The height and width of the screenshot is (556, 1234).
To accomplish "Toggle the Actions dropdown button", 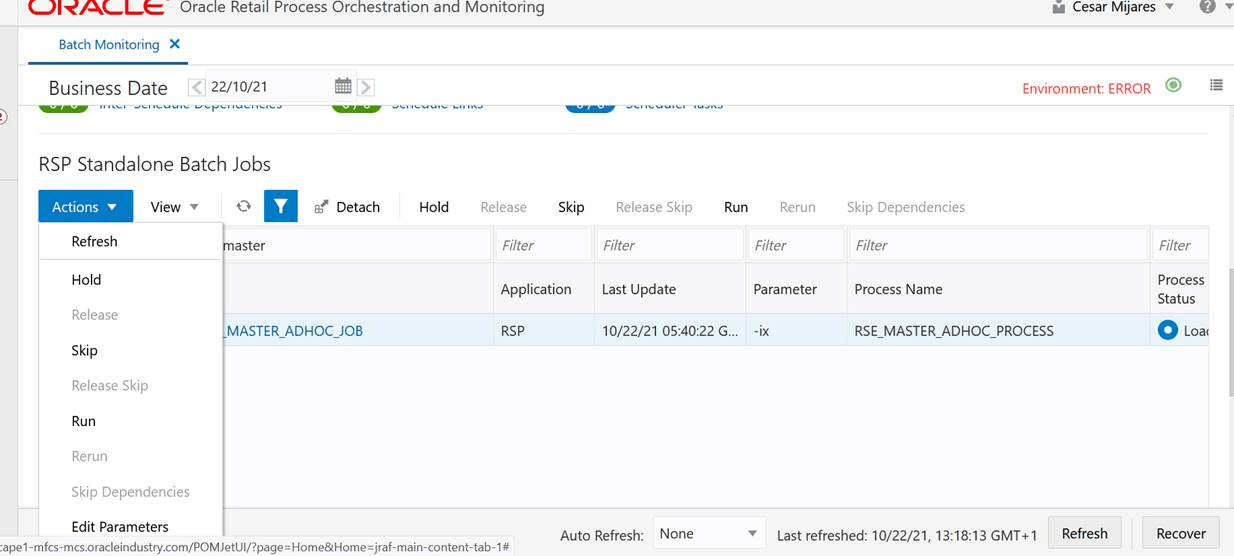I will coord(85,206).
